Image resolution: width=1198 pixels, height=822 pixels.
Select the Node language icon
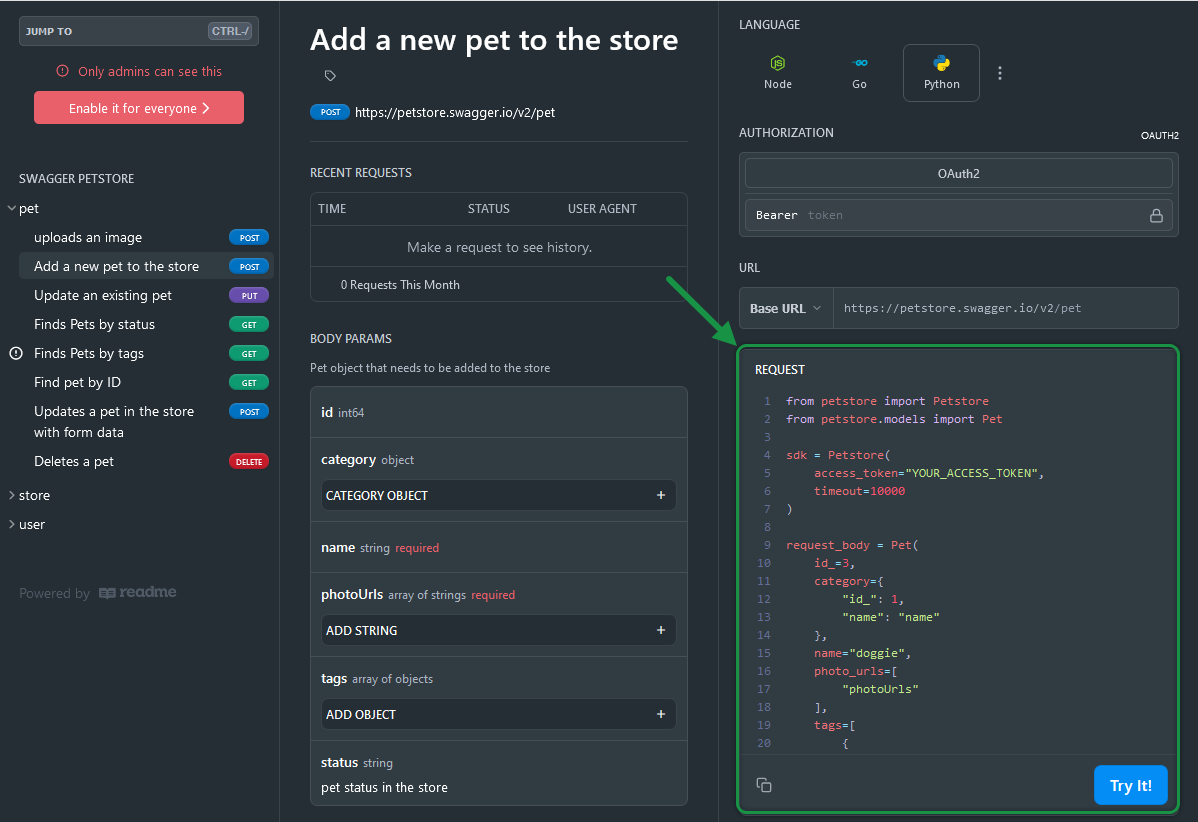pyautogui.click(x=777, y=72)
